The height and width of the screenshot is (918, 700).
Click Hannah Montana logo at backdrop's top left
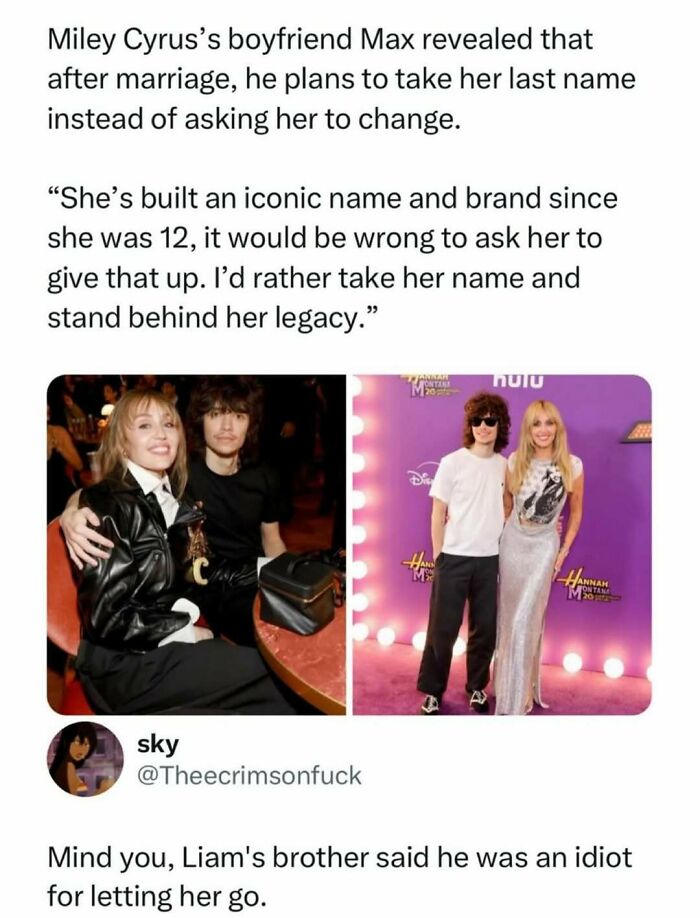click(431, 385)
